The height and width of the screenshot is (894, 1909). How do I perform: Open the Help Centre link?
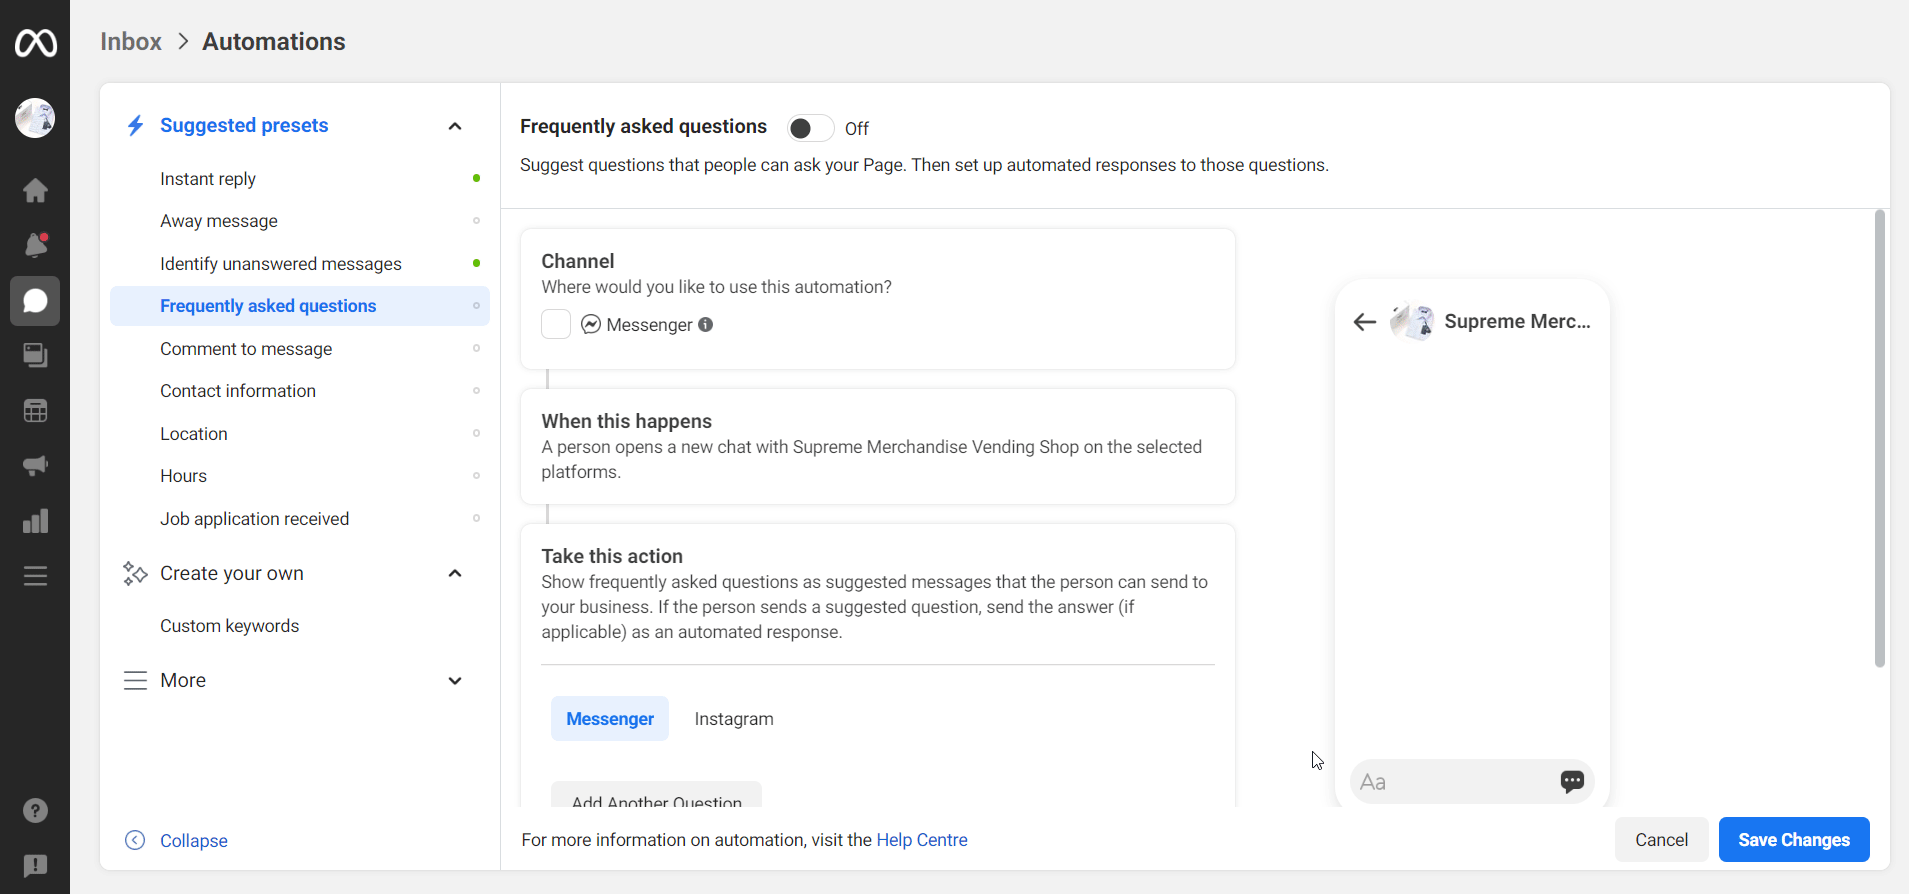click(922, 840)
